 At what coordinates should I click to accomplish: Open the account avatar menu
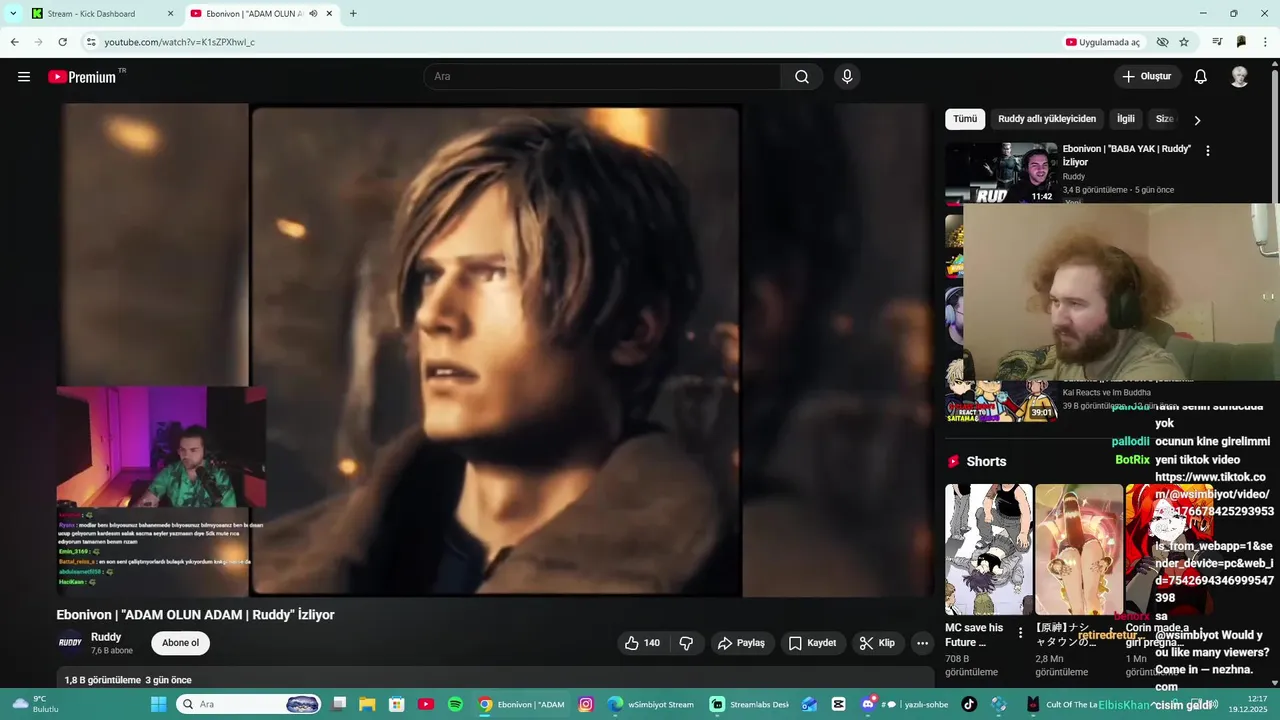[x=1239, y=77]
